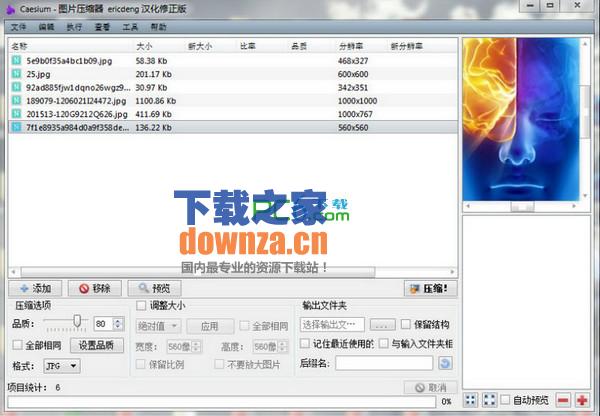600x416 pixels.
Task: Click the quality value spinner arrows
Action: [118, 324]
